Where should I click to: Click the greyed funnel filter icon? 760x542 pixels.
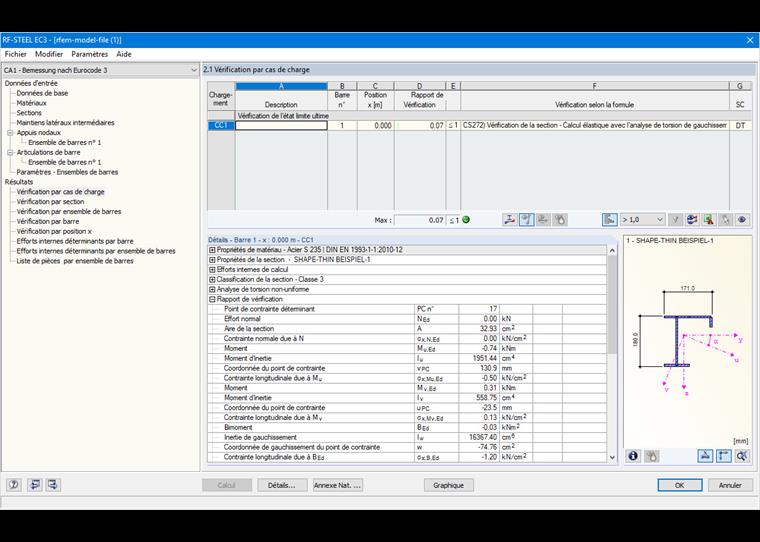pos(675,220)
